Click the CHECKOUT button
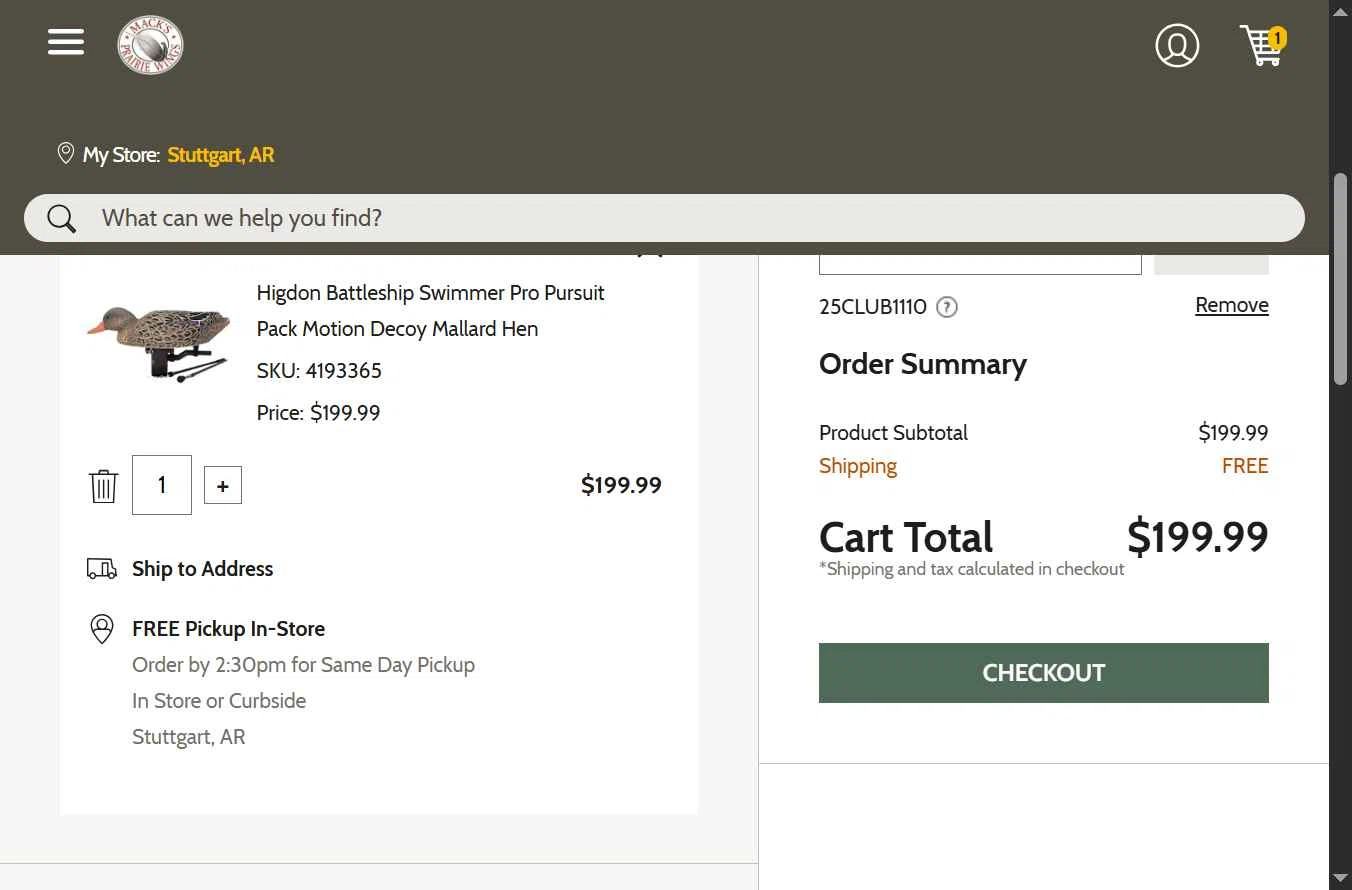Viewport: 1352px width, 890px height. pyautogui.click(x=1044, y=673)
